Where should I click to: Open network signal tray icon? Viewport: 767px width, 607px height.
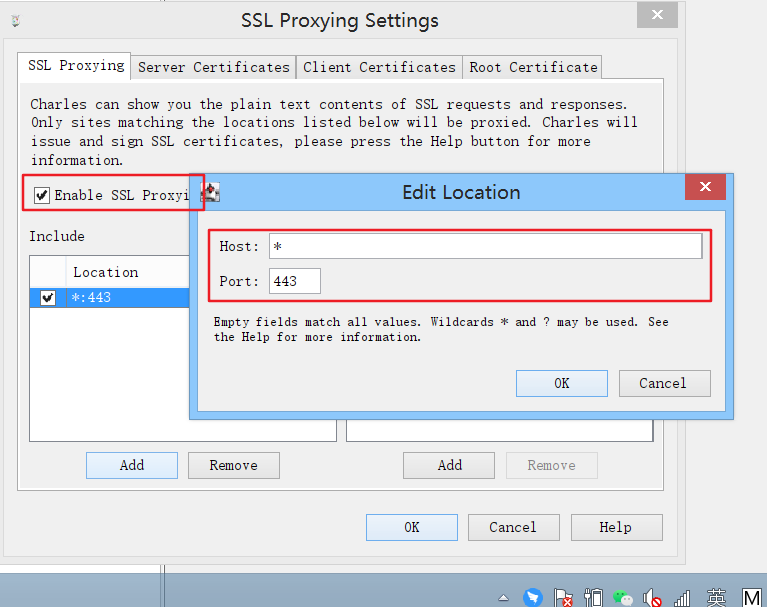click(x=682, y=598)
